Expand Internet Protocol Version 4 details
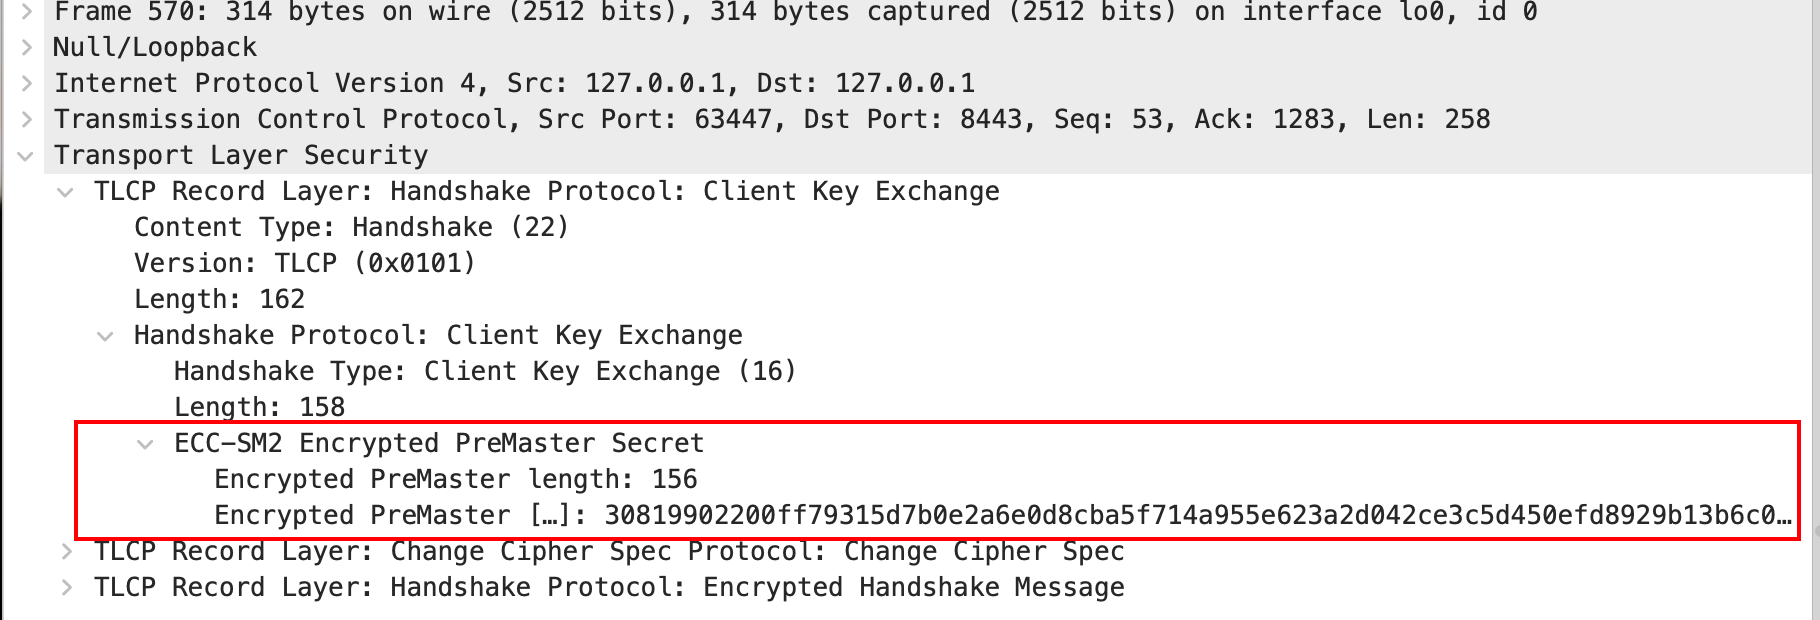Image resolution: width=1820 pixels, height=620 pixels. tap(27, 83)
